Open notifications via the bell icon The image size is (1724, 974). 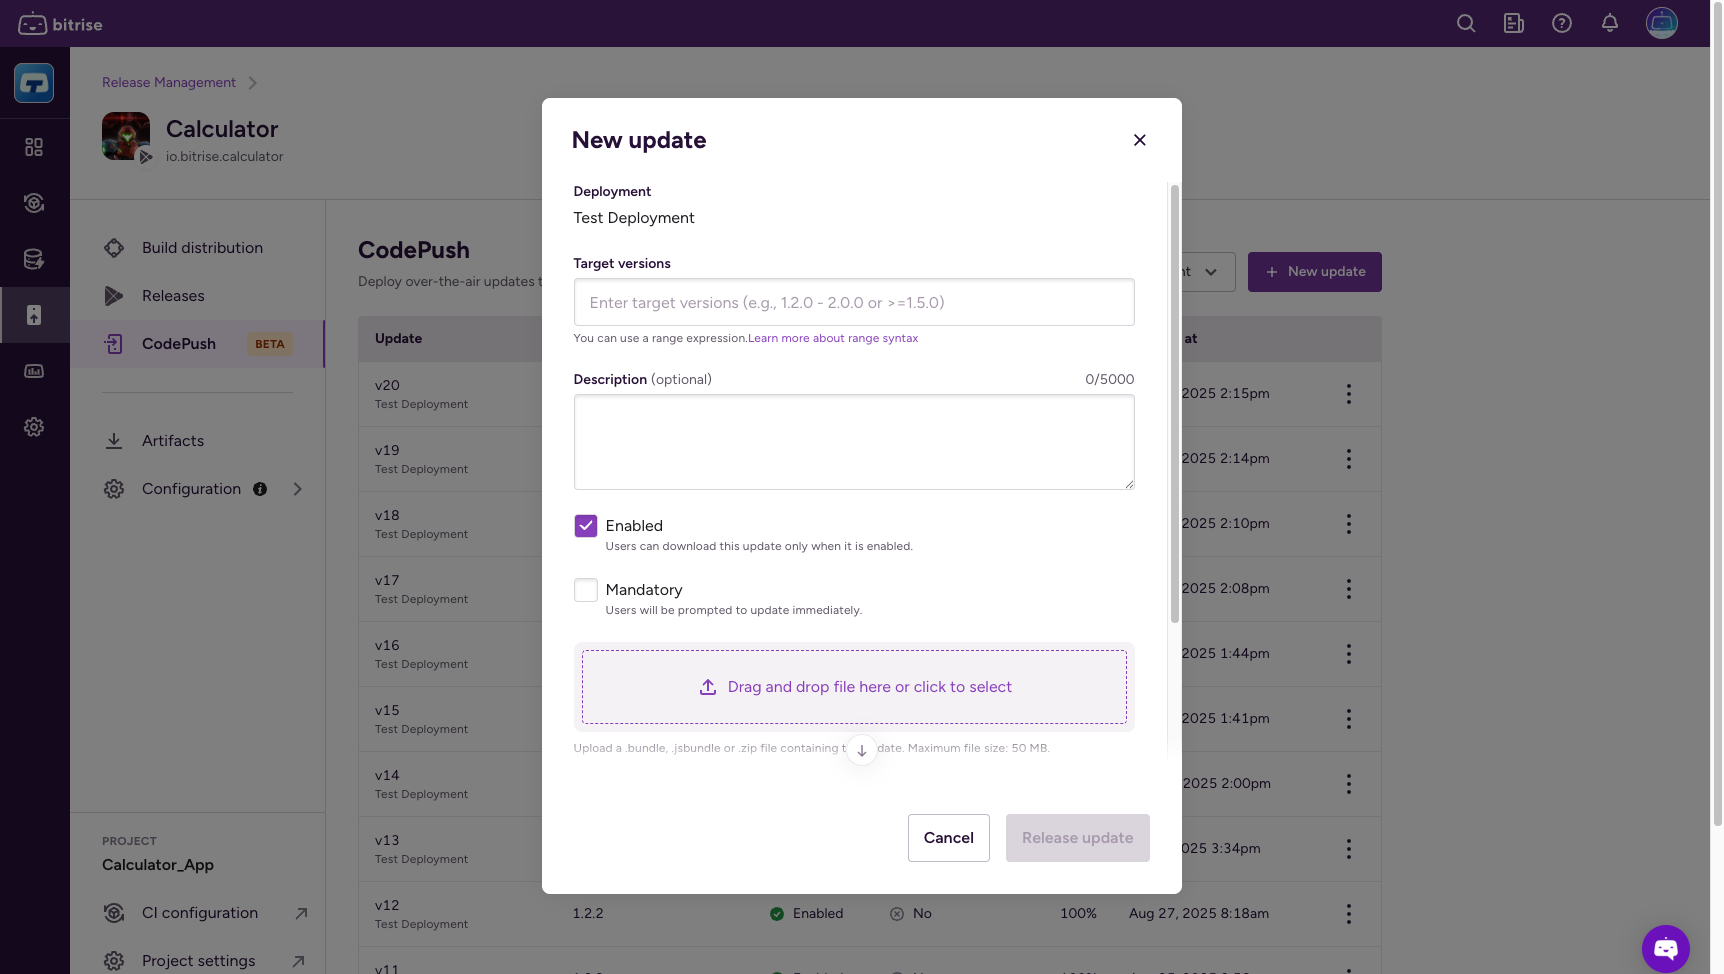(1609, 23)
